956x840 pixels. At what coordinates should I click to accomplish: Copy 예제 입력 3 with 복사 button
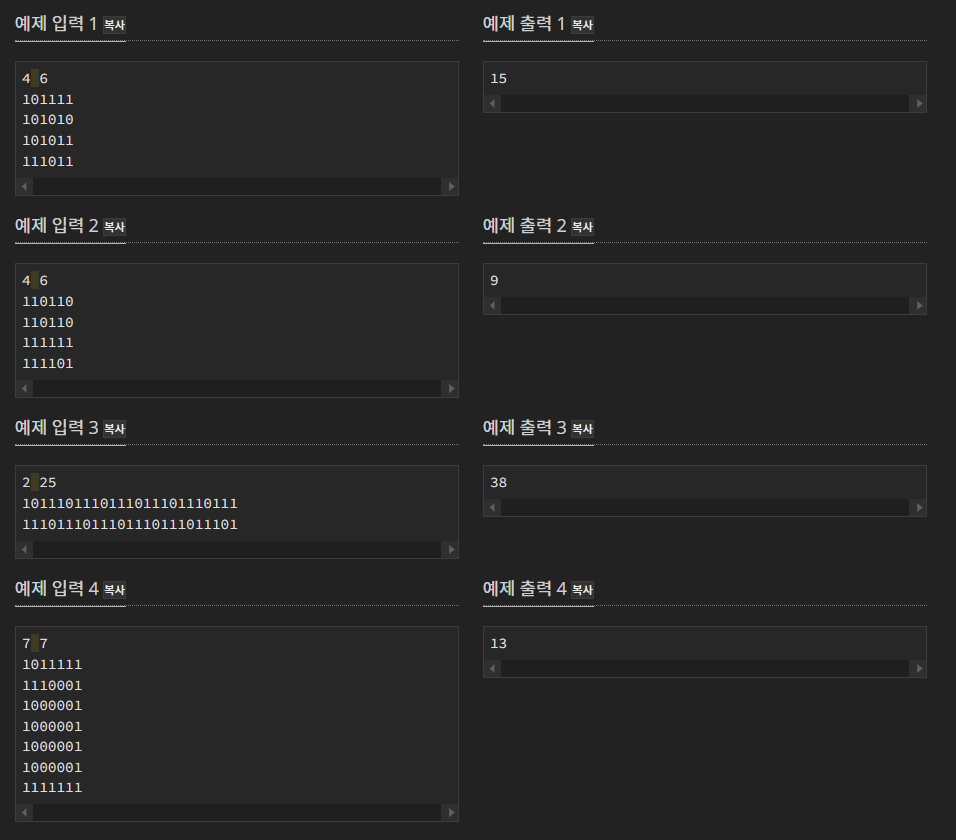(x=114, y=429)
